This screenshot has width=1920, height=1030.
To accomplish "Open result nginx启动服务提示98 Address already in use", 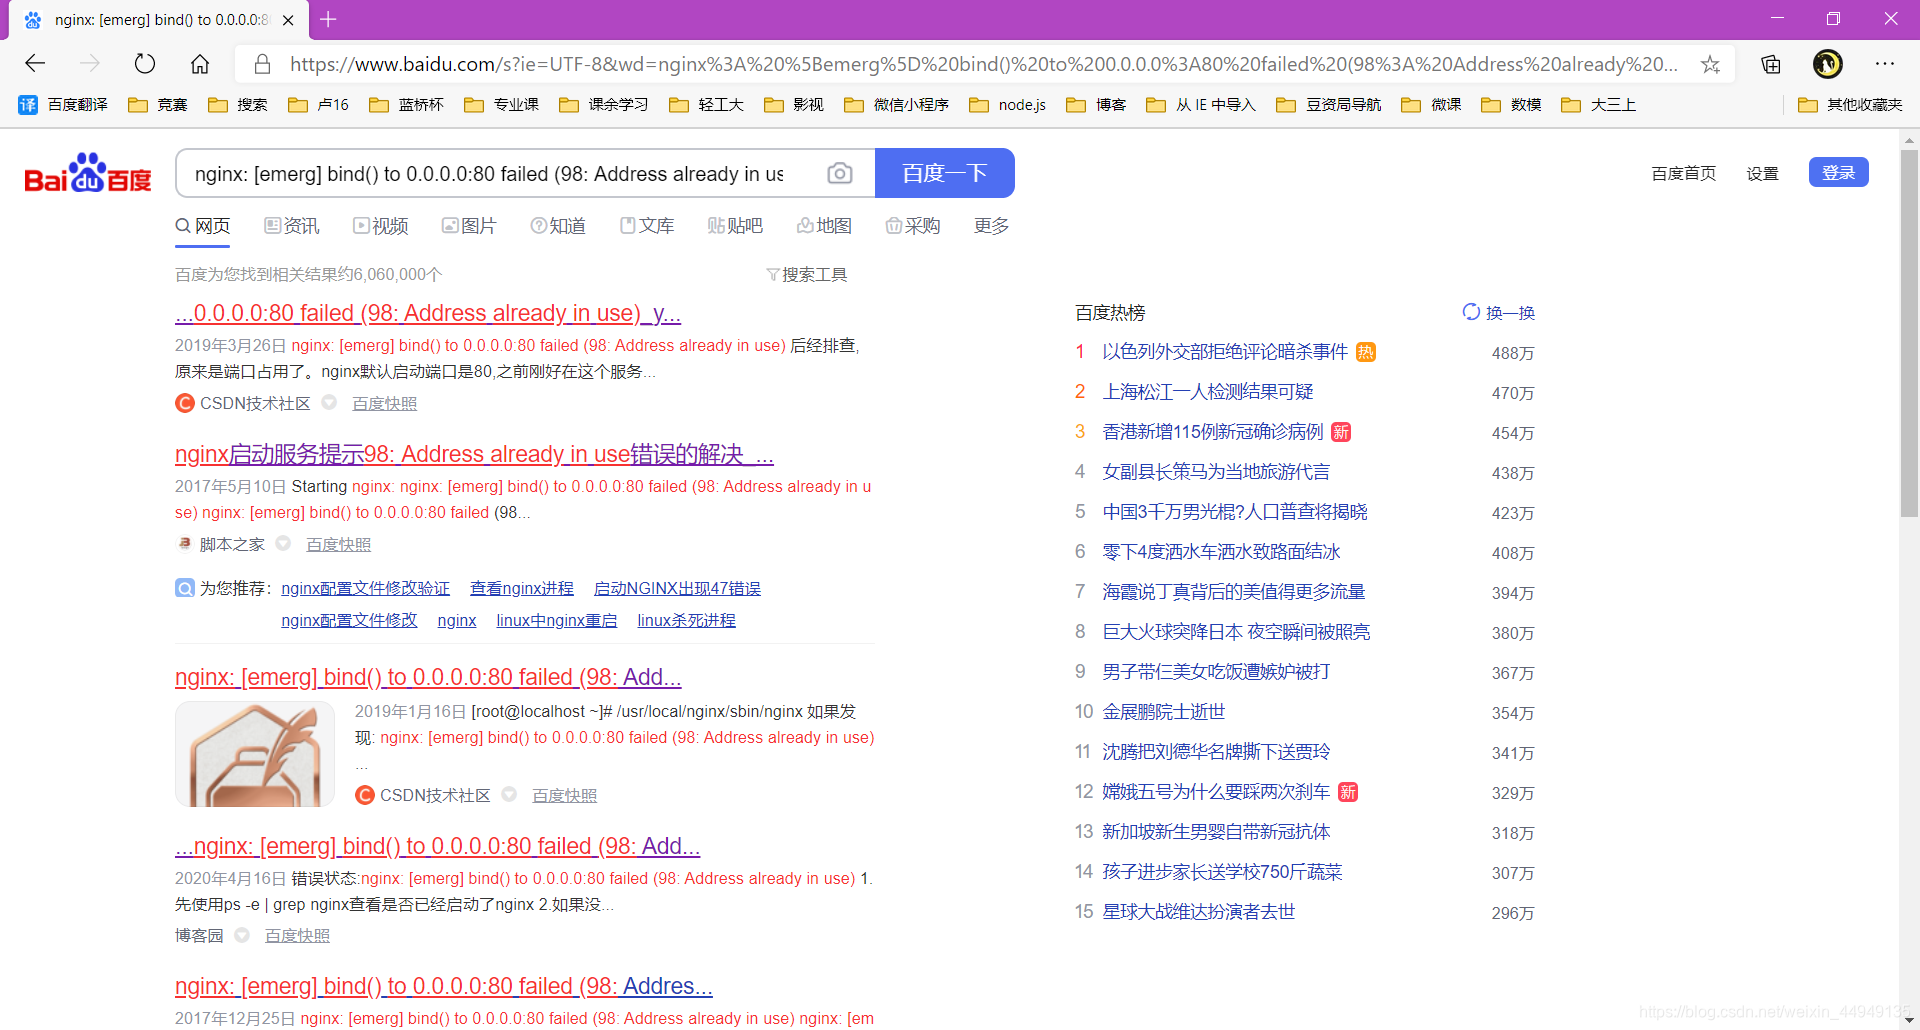I will click(x=474, y=454).
